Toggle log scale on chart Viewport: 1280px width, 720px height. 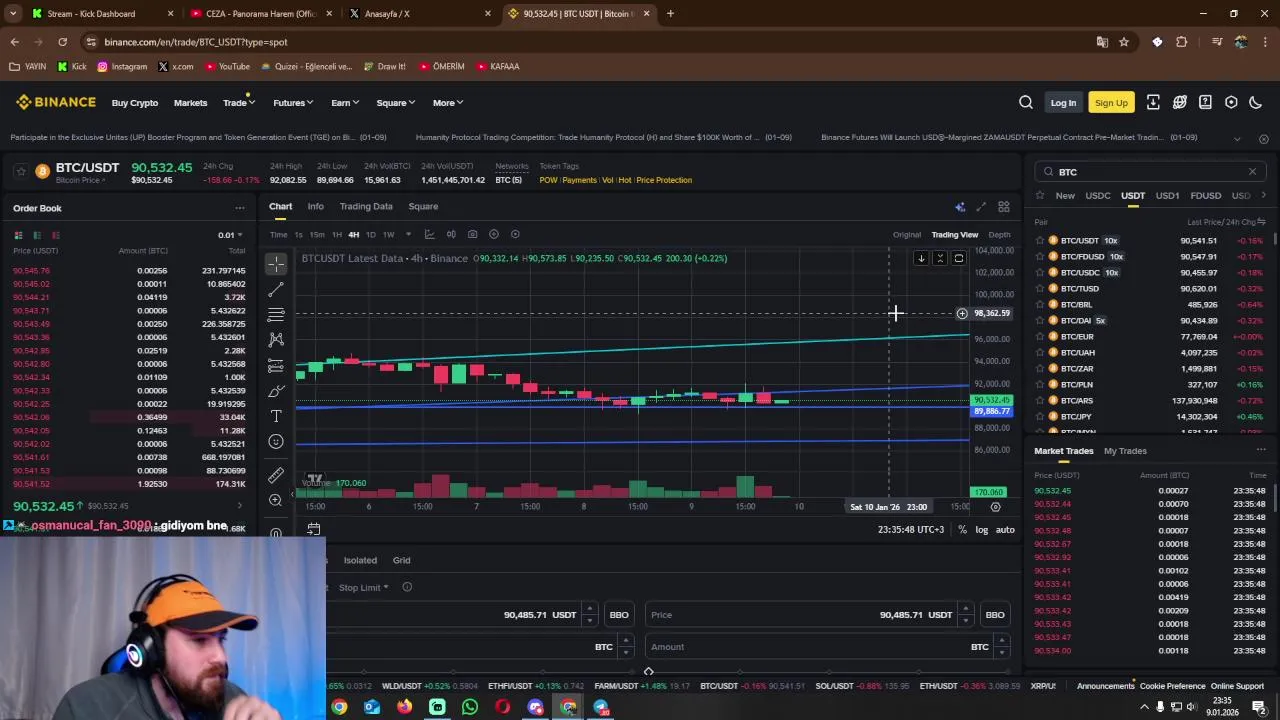pyautogui.click(x=981, y=530)
